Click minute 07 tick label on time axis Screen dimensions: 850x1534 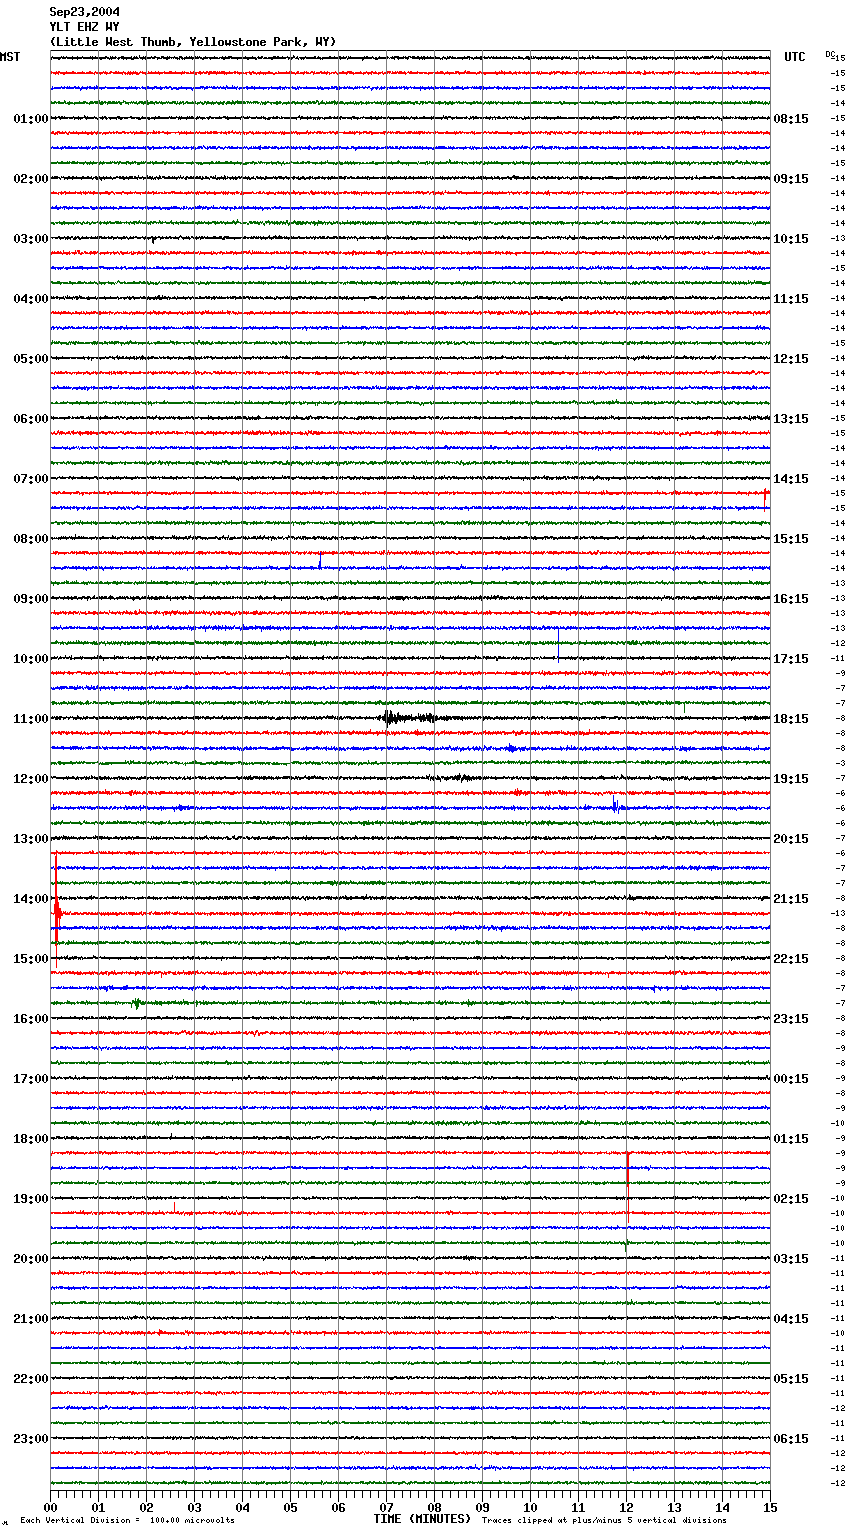(x=386, y=1507)
